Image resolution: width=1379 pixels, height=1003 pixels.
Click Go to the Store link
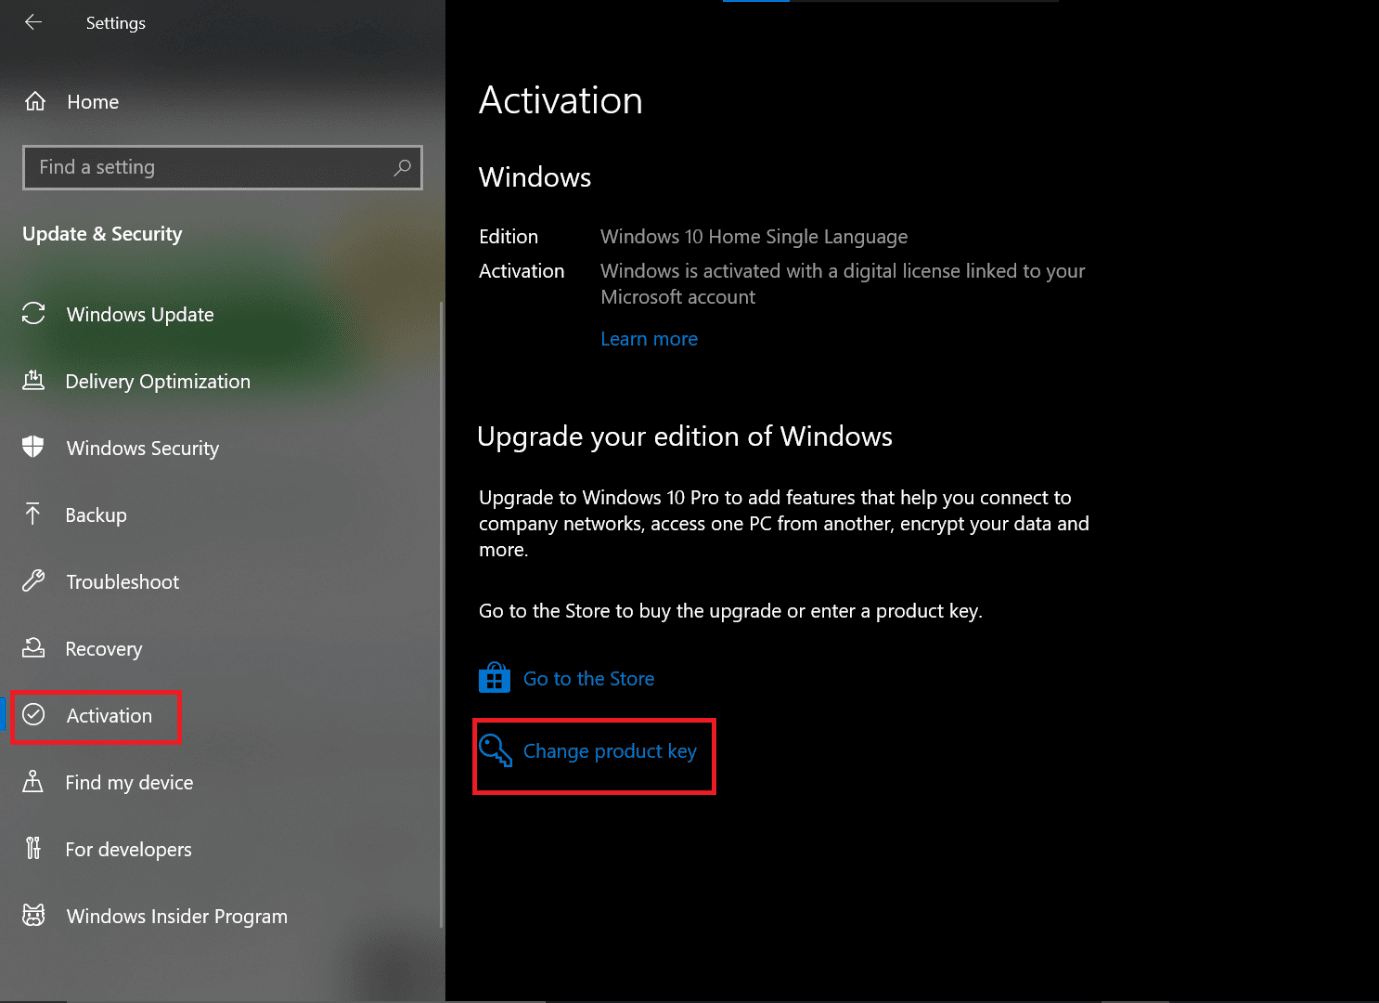(589, 679)
